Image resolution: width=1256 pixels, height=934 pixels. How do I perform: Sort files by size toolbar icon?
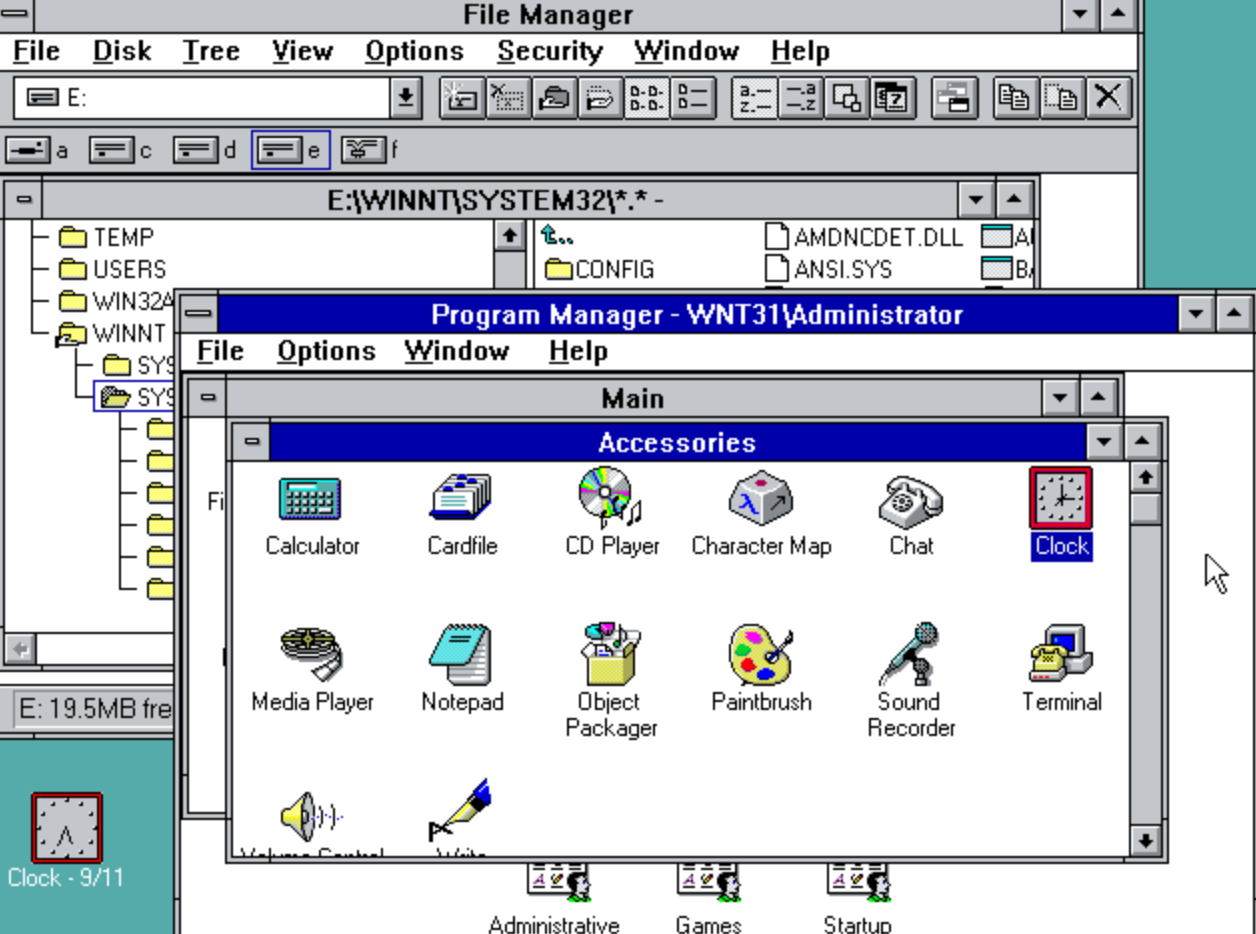click(845, 98)
